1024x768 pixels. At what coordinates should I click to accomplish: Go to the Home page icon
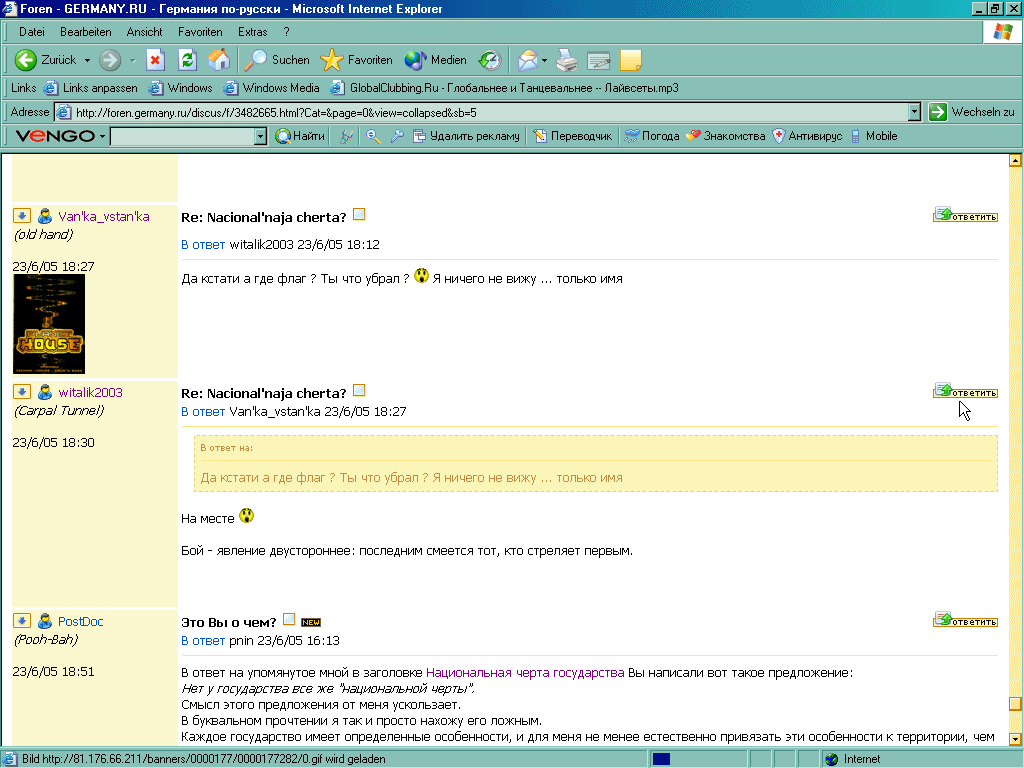pyautogui.click(x=218, y=60)
